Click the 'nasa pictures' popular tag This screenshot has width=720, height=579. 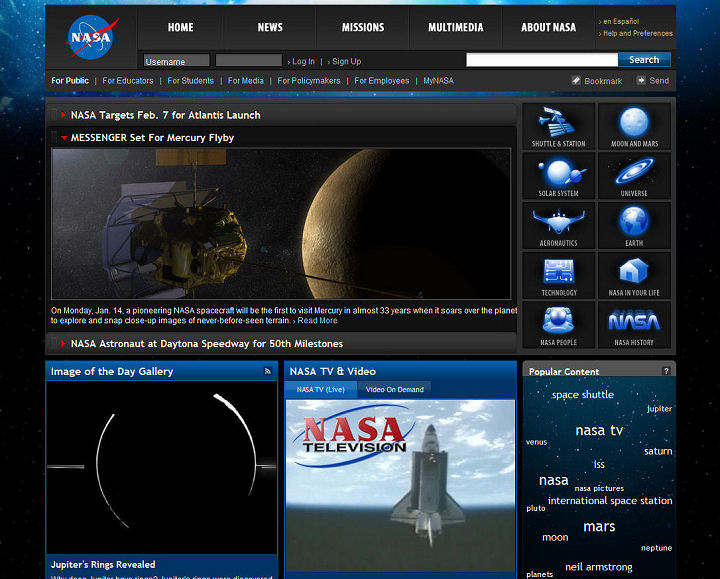coord(599,489)
